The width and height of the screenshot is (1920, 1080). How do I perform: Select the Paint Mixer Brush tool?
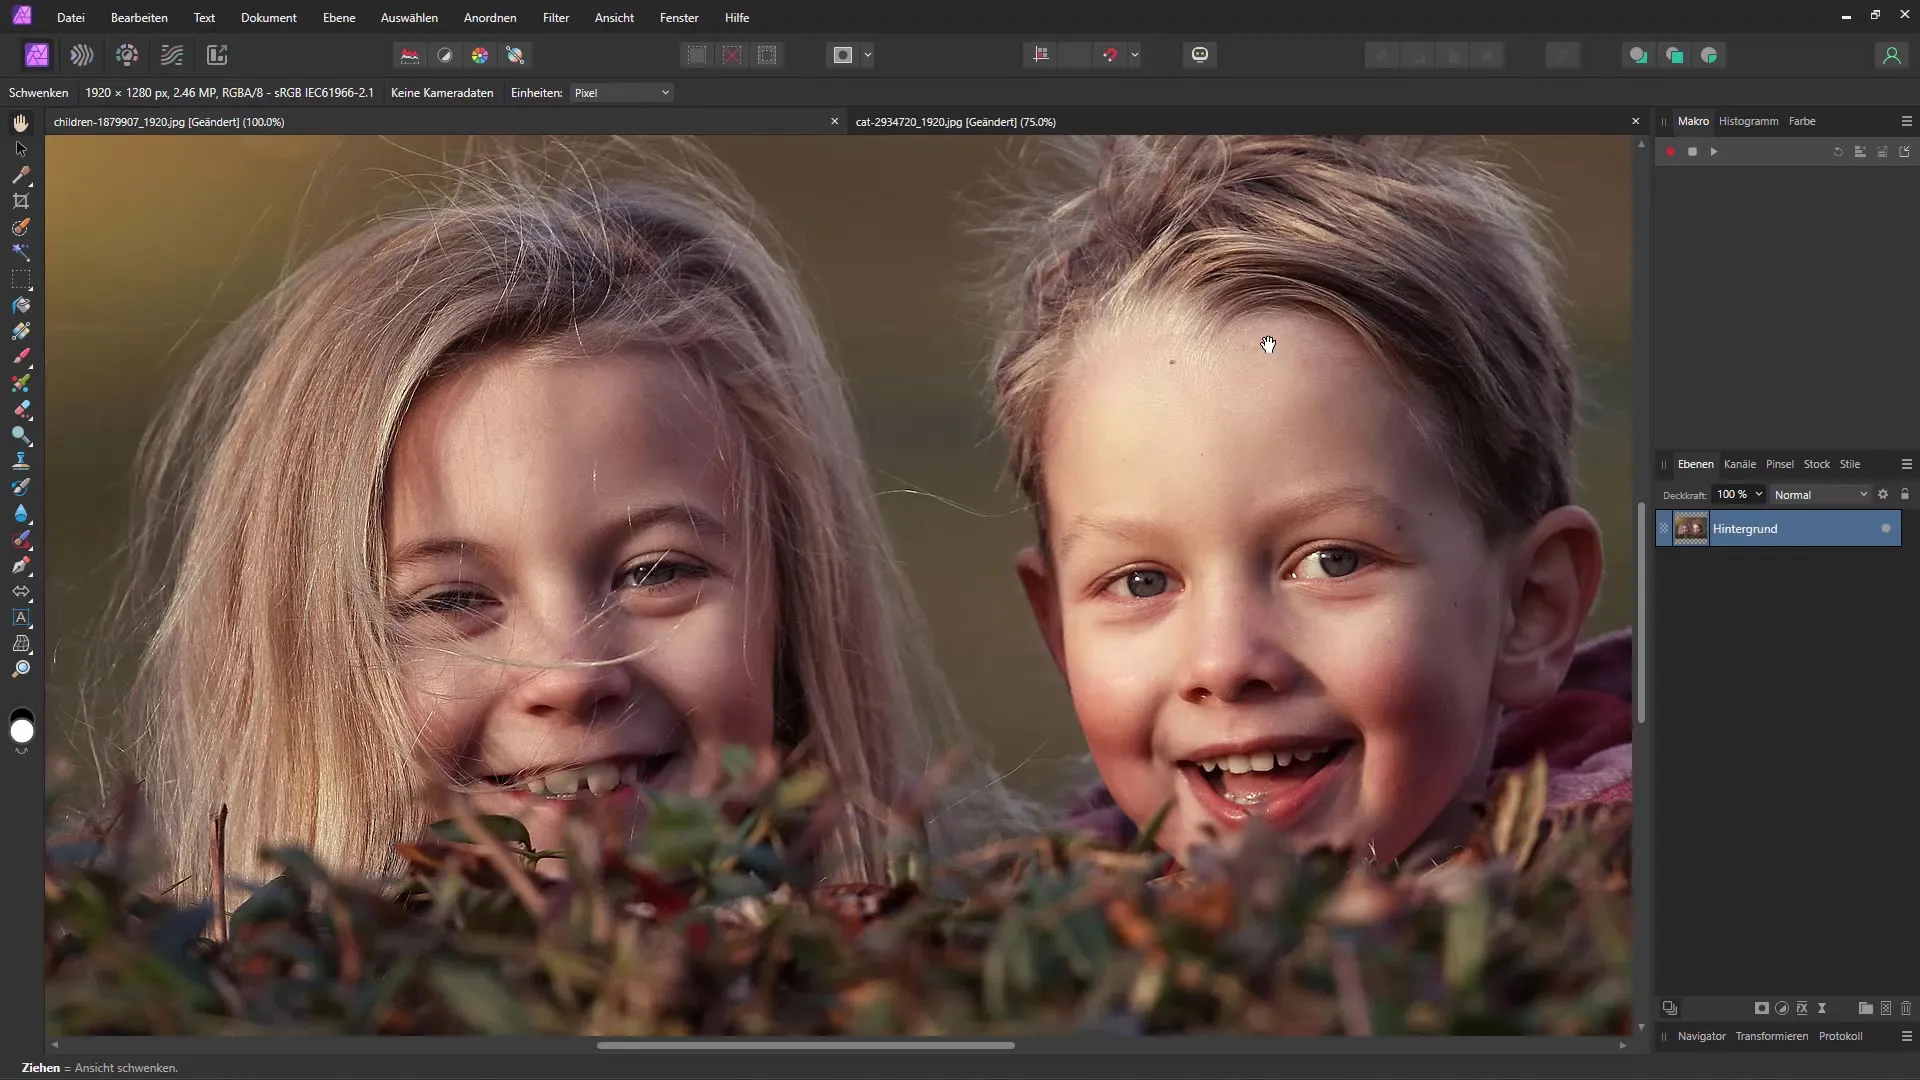point(21,383)
